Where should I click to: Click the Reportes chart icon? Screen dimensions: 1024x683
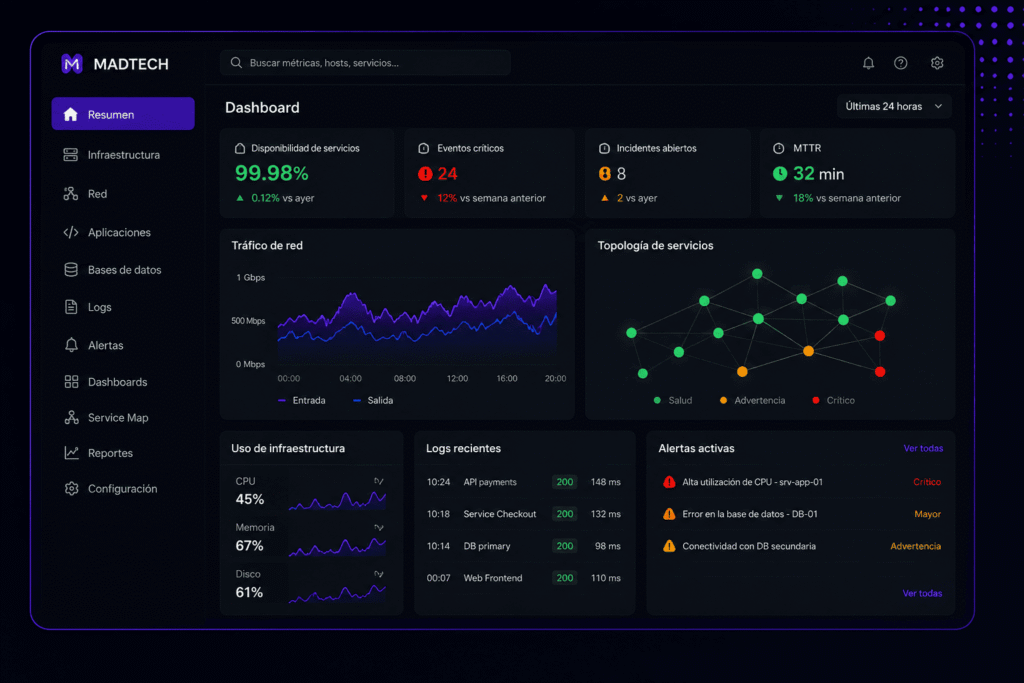71,453
